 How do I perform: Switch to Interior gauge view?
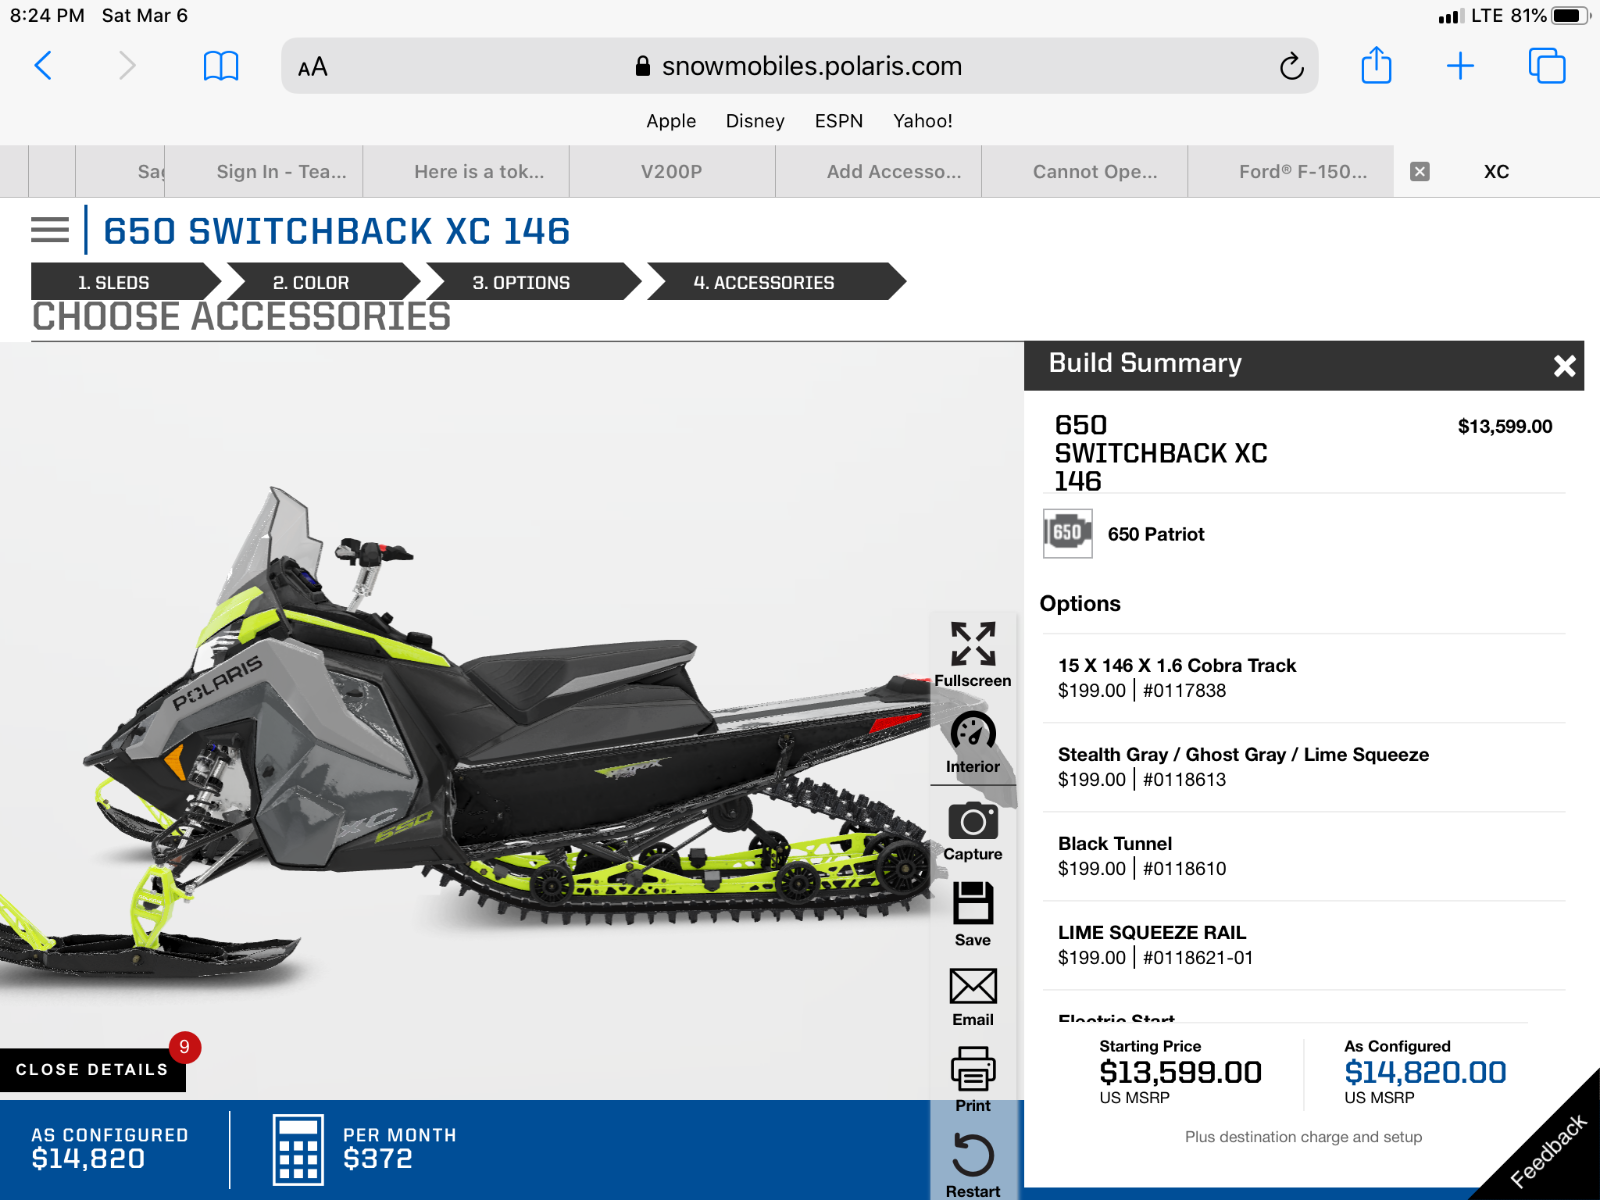tap(973, 743)
